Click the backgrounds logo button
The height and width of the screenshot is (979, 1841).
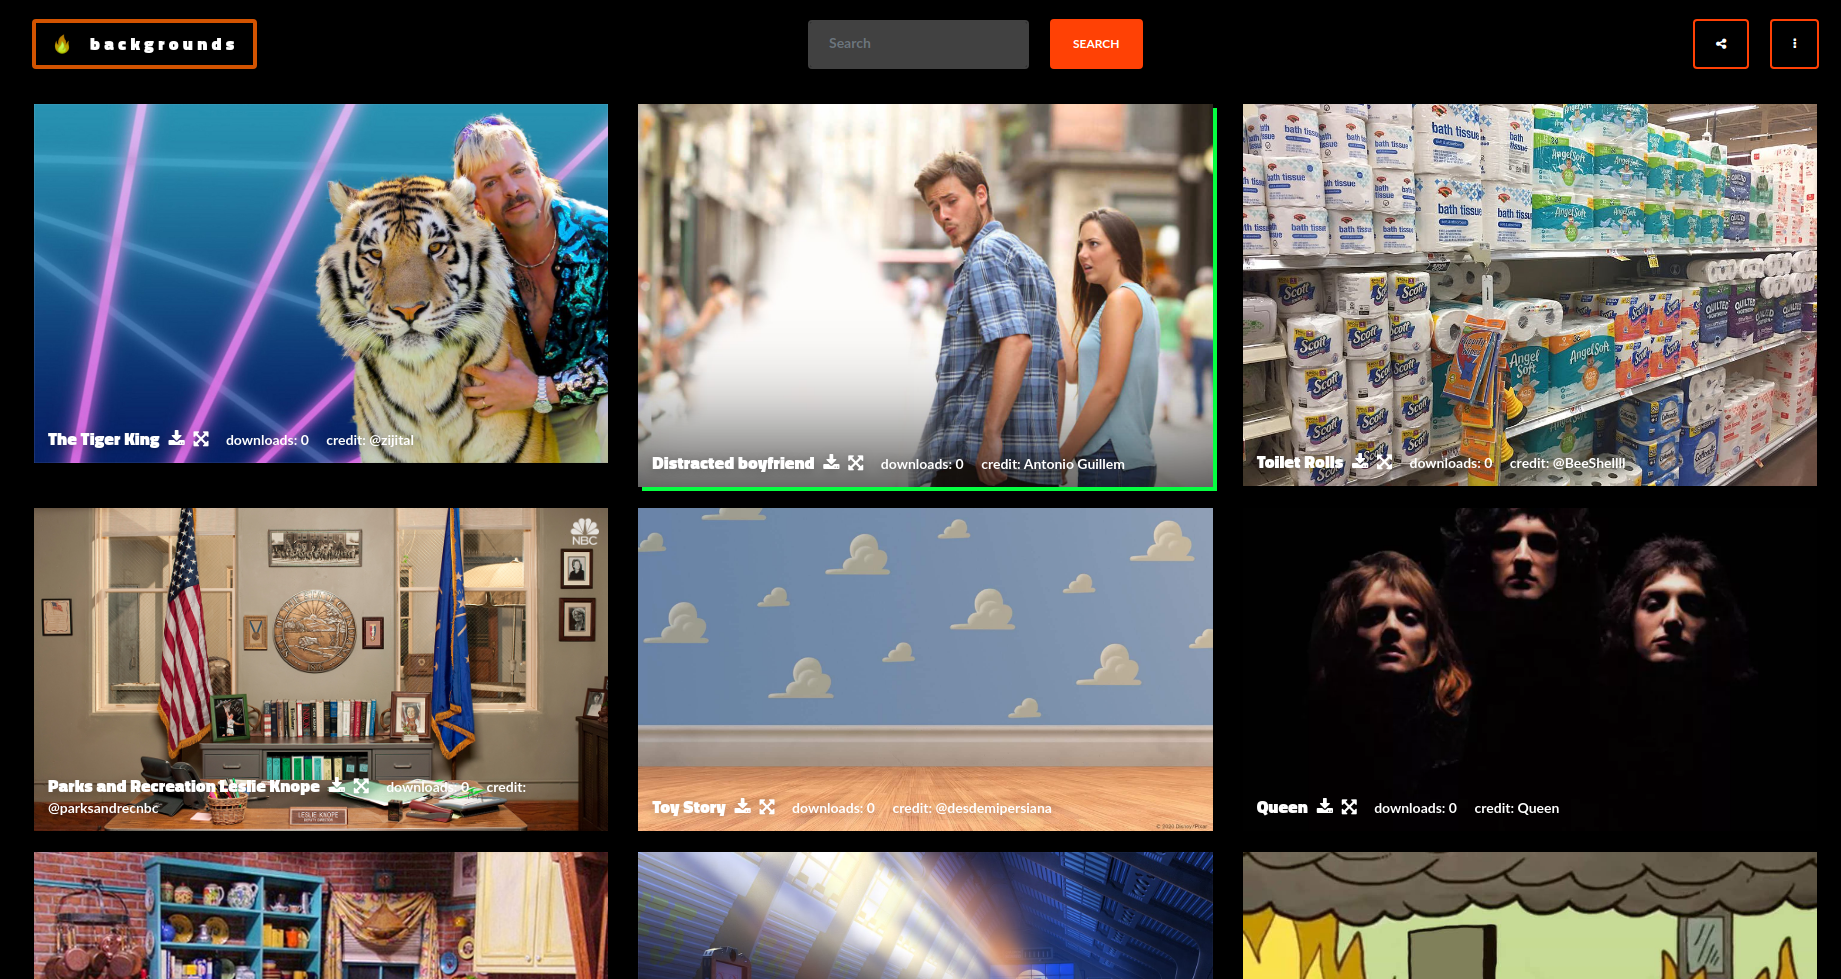[x=144, y=44]
